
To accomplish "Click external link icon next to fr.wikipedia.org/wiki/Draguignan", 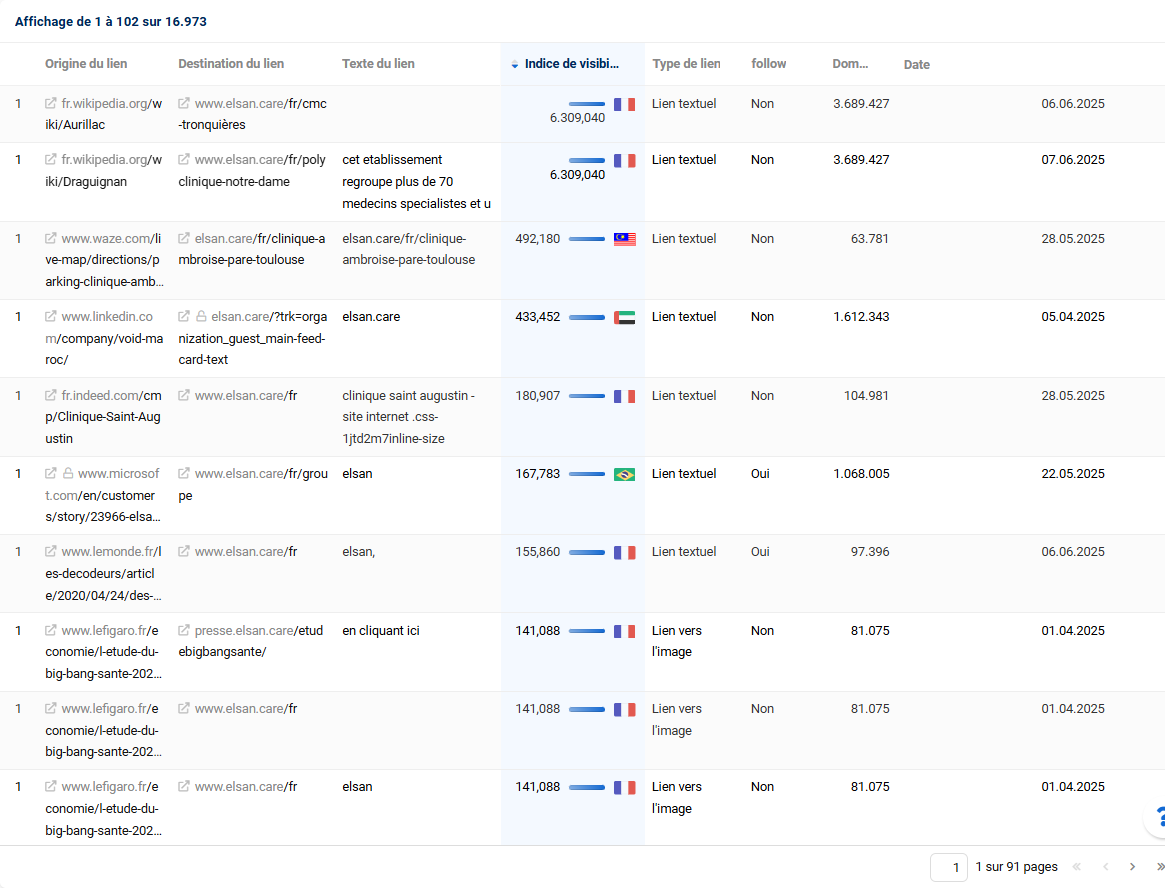I will click(x=51, y=160).
